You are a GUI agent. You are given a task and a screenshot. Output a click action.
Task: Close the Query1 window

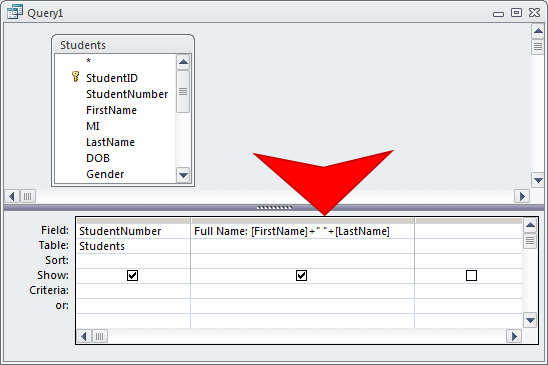(534, 13)
